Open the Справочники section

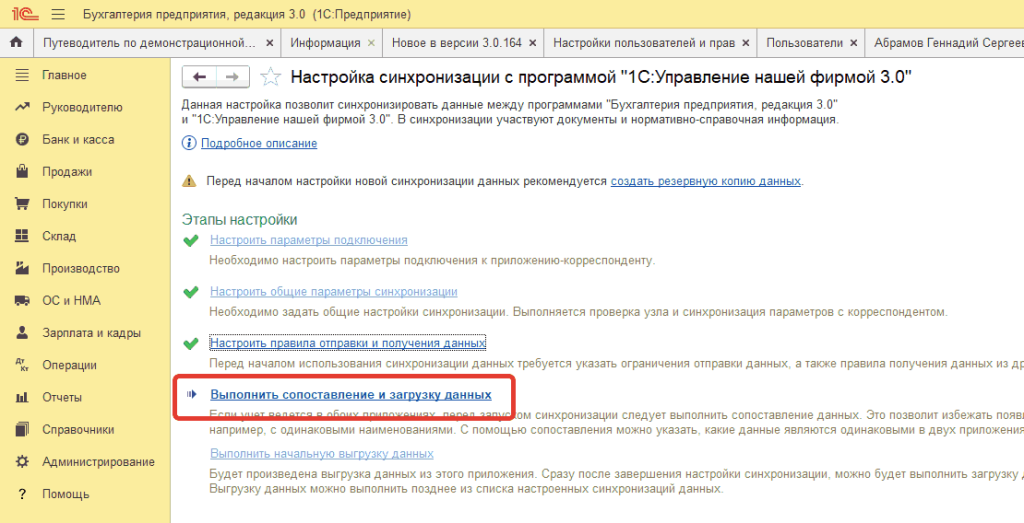[78, 430]
